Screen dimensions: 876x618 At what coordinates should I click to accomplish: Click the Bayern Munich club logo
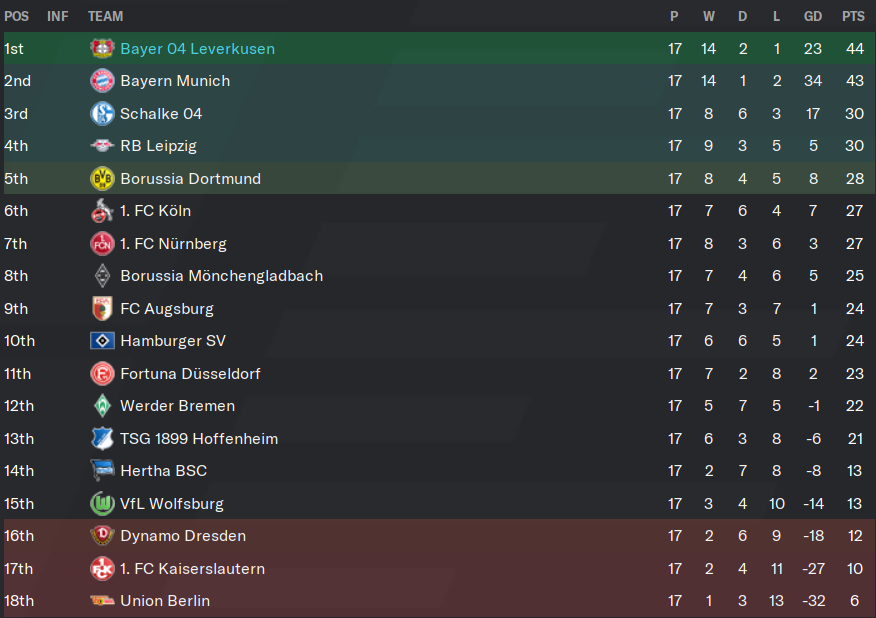[102, 81]
